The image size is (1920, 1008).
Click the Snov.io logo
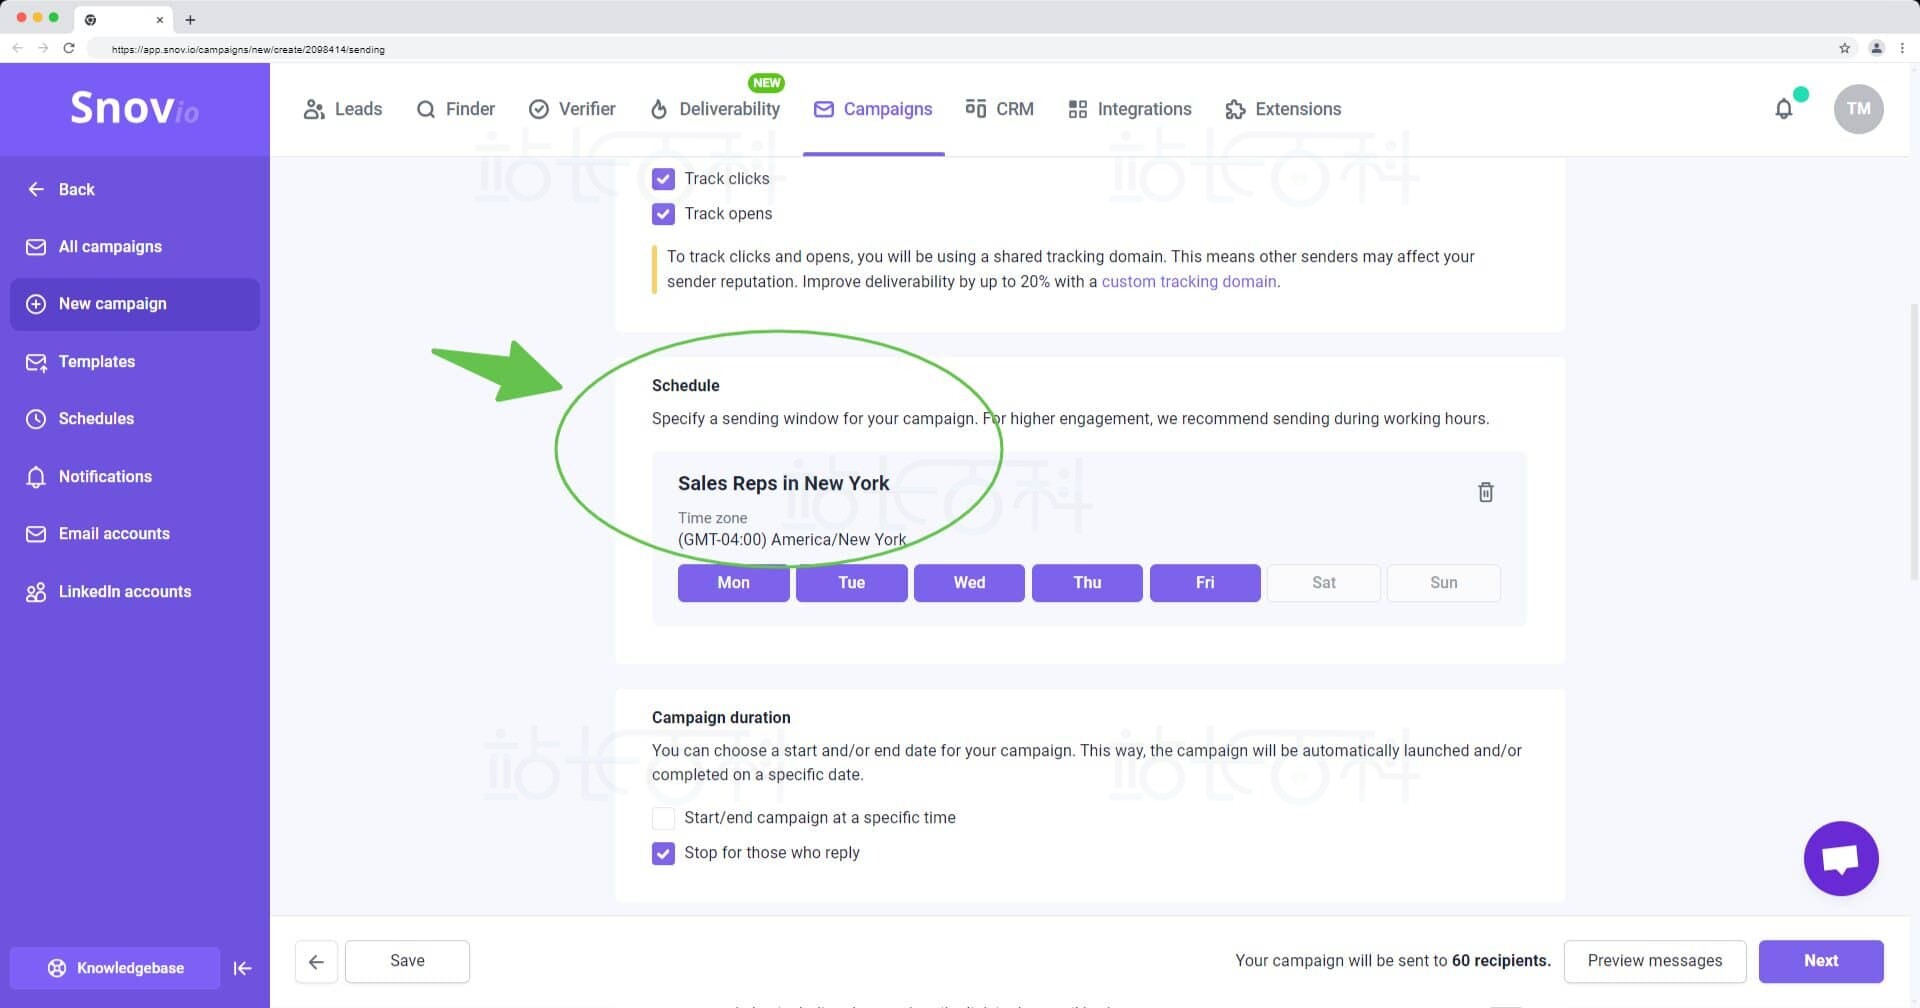click(134, 108)
